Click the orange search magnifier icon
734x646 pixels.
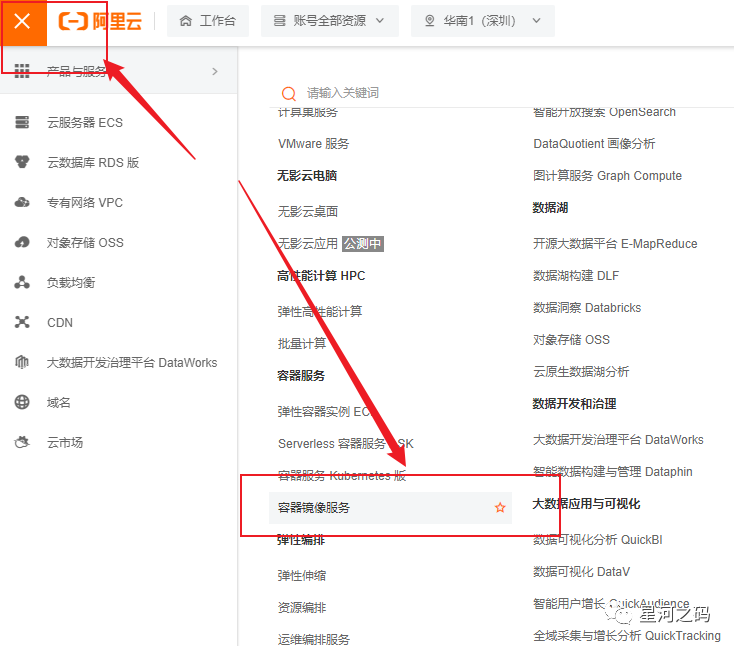(x=289, y=93)
